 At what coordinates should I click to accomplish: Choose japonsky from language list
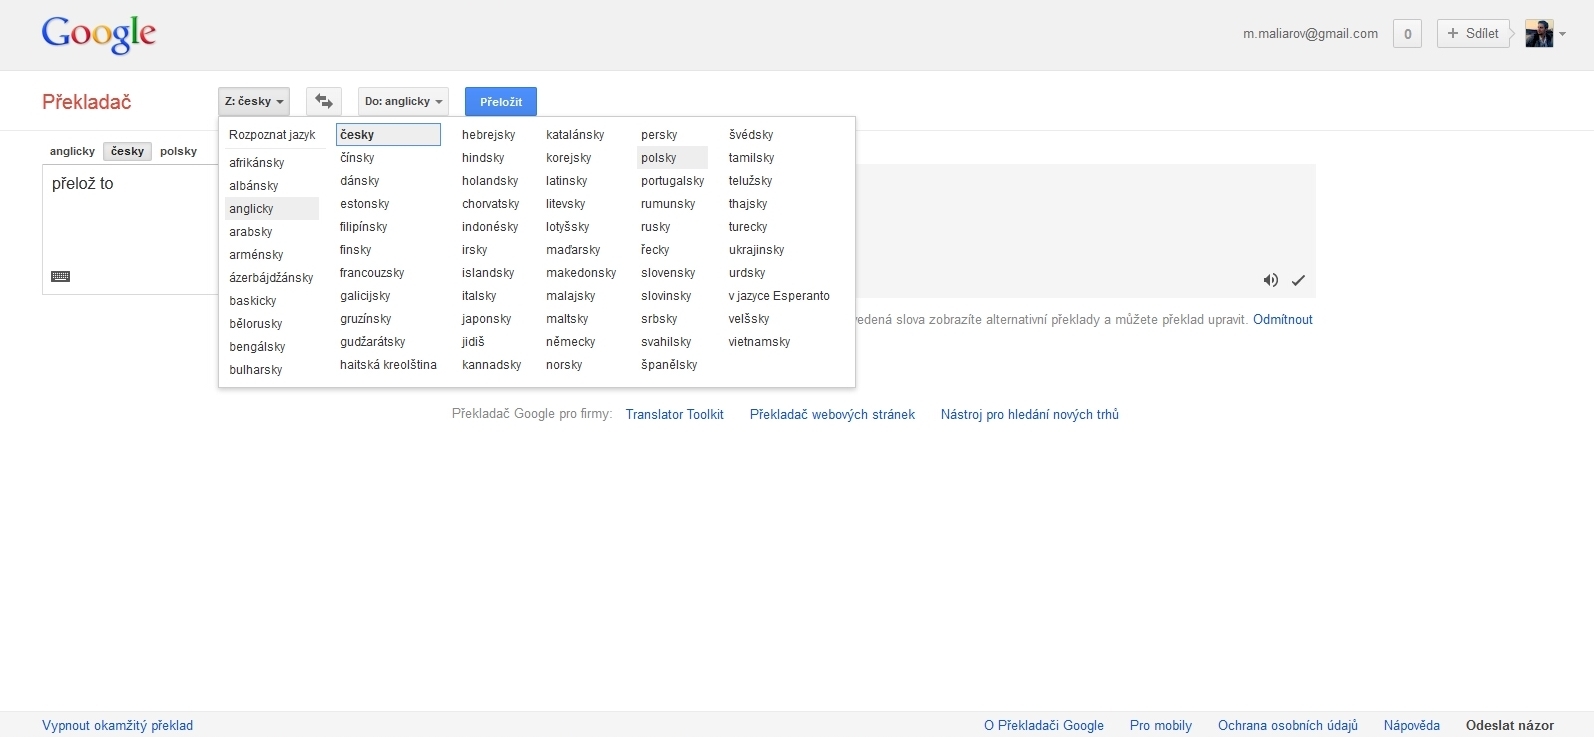[487, 319]
